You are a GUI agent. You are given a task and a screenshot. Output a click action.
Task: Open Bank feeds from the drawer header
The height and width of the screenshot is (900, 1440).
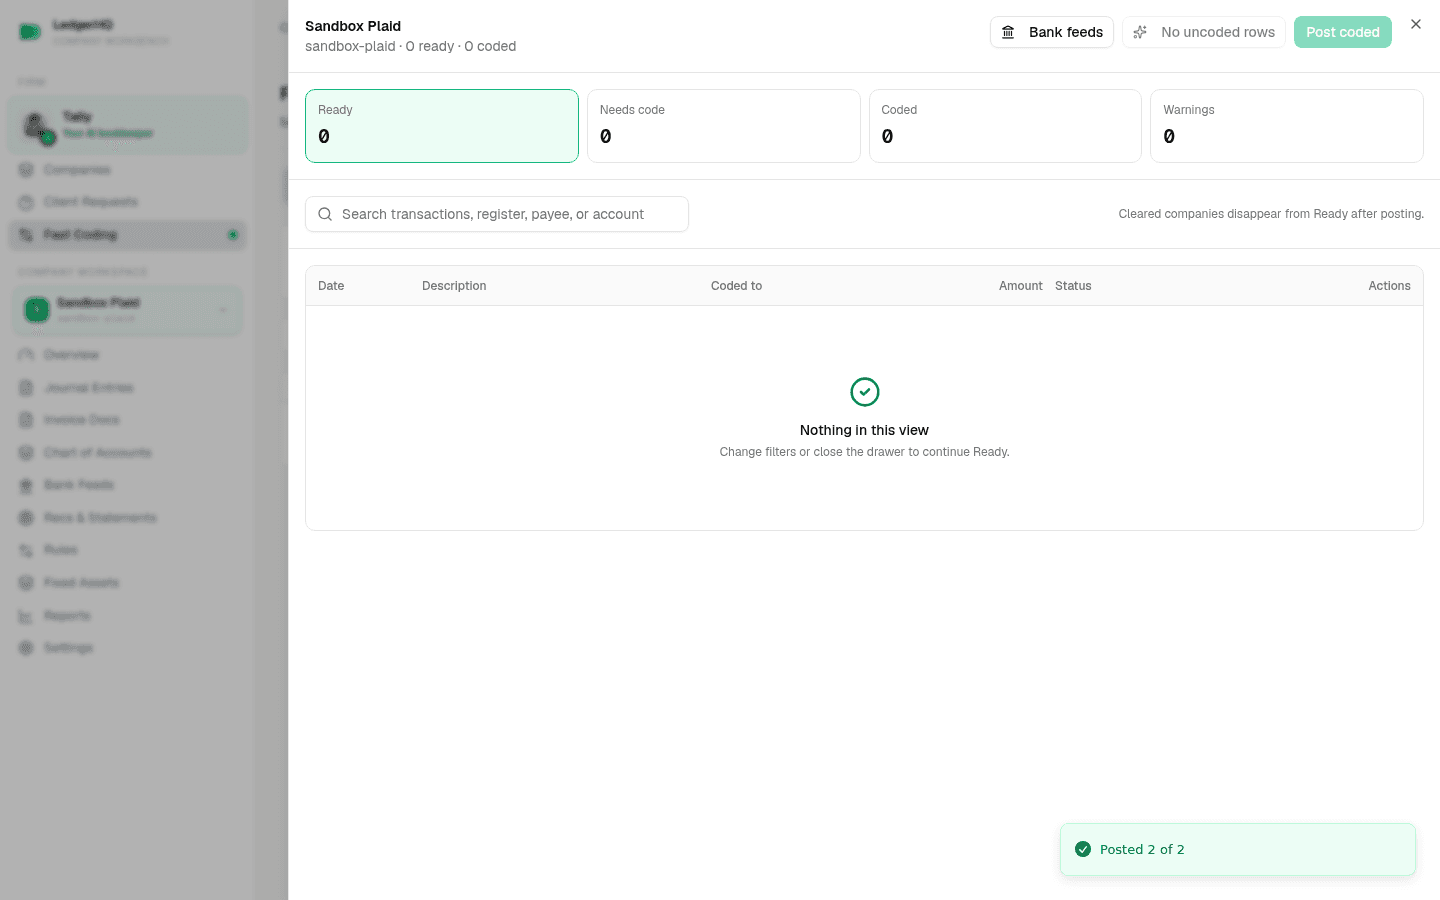click(x=1051, y=32)
